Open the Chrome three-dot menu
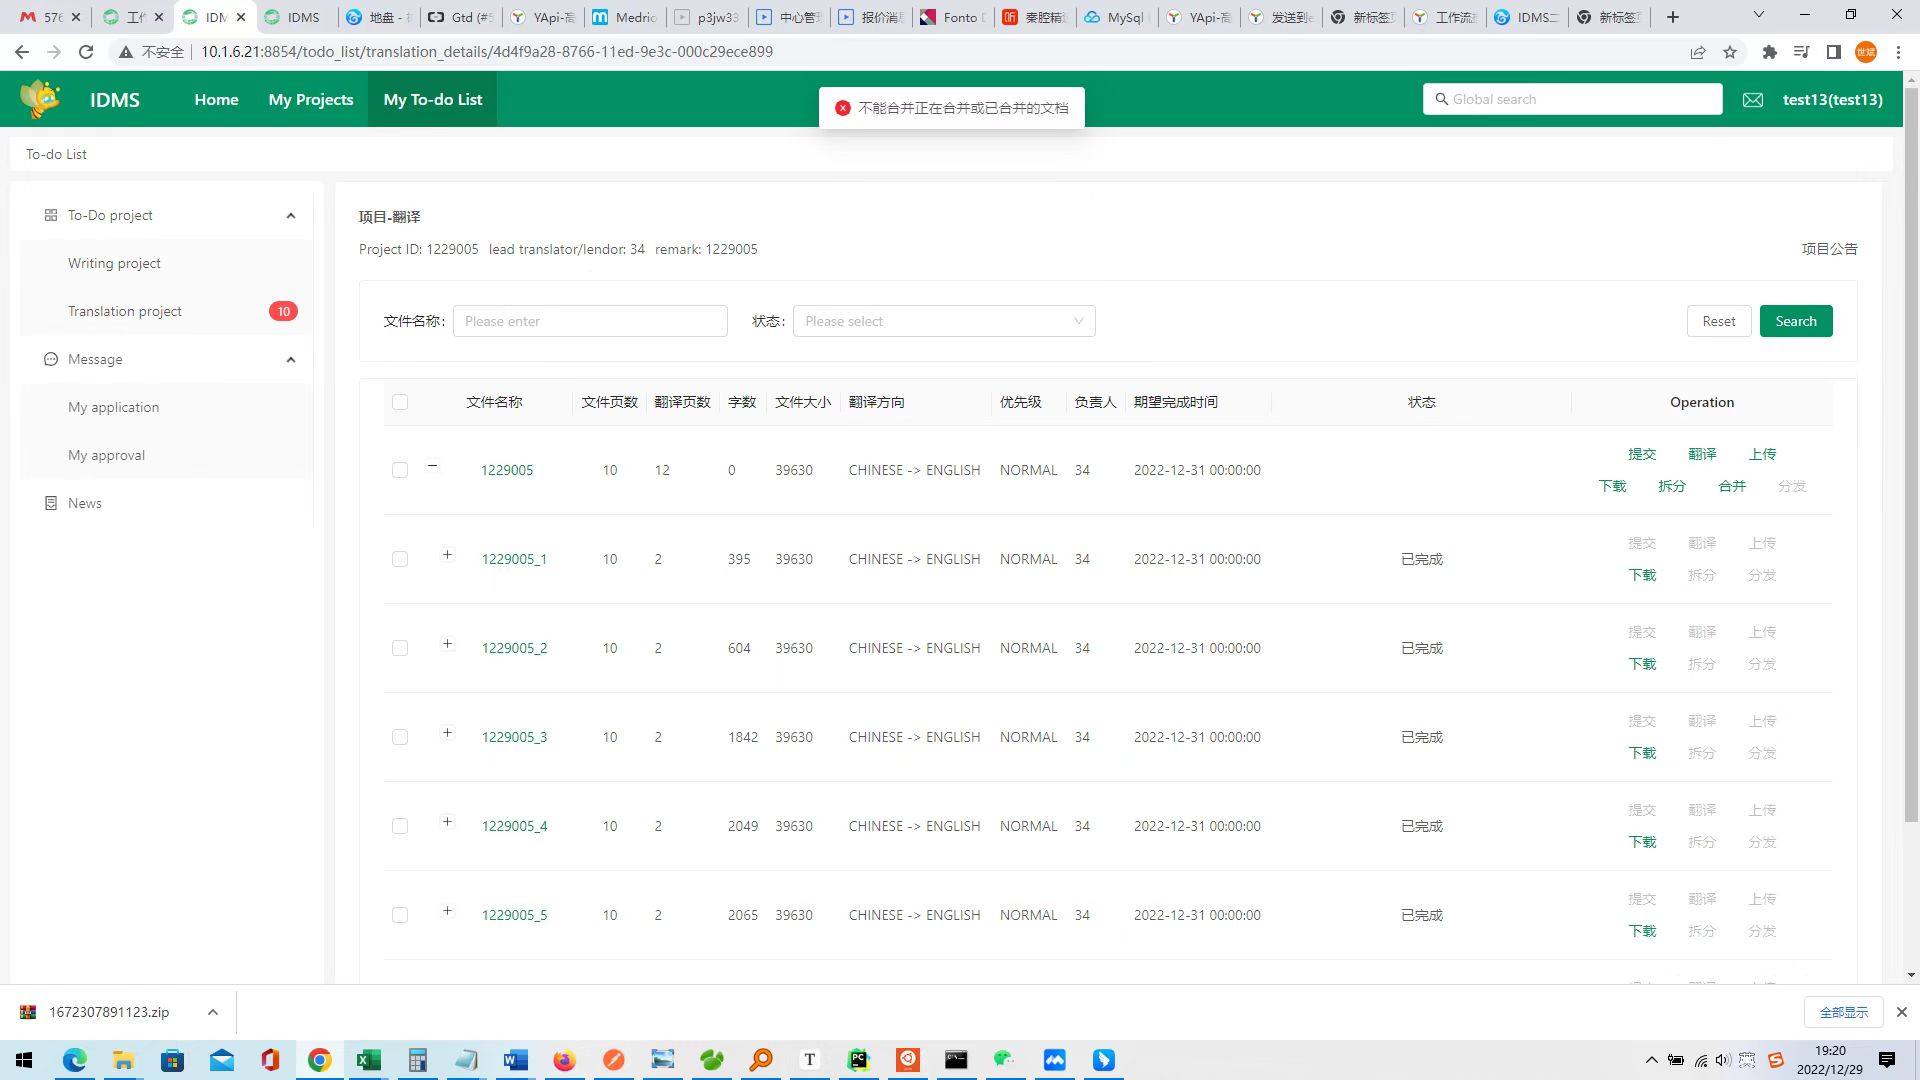The width and height of the screenshot is (1920, 1080). coord(1898,52)
